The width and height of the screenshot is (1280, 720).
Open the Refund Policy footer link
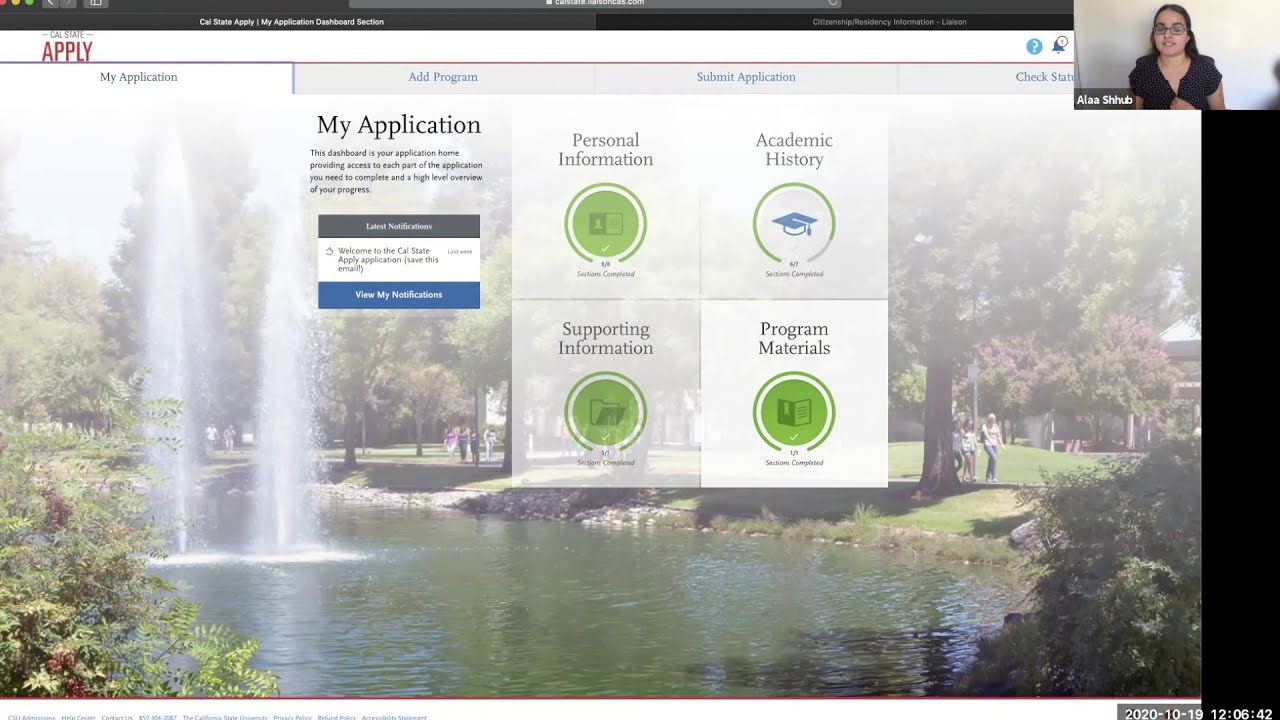336,717
